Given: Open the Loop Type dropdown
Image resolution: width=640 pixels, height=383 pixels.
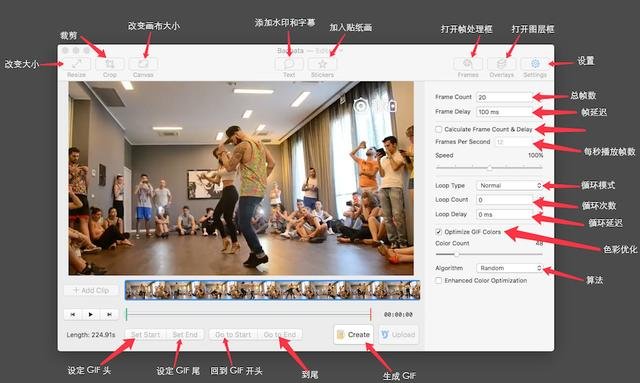Looking at the screenshot, I should pos(509,185).
